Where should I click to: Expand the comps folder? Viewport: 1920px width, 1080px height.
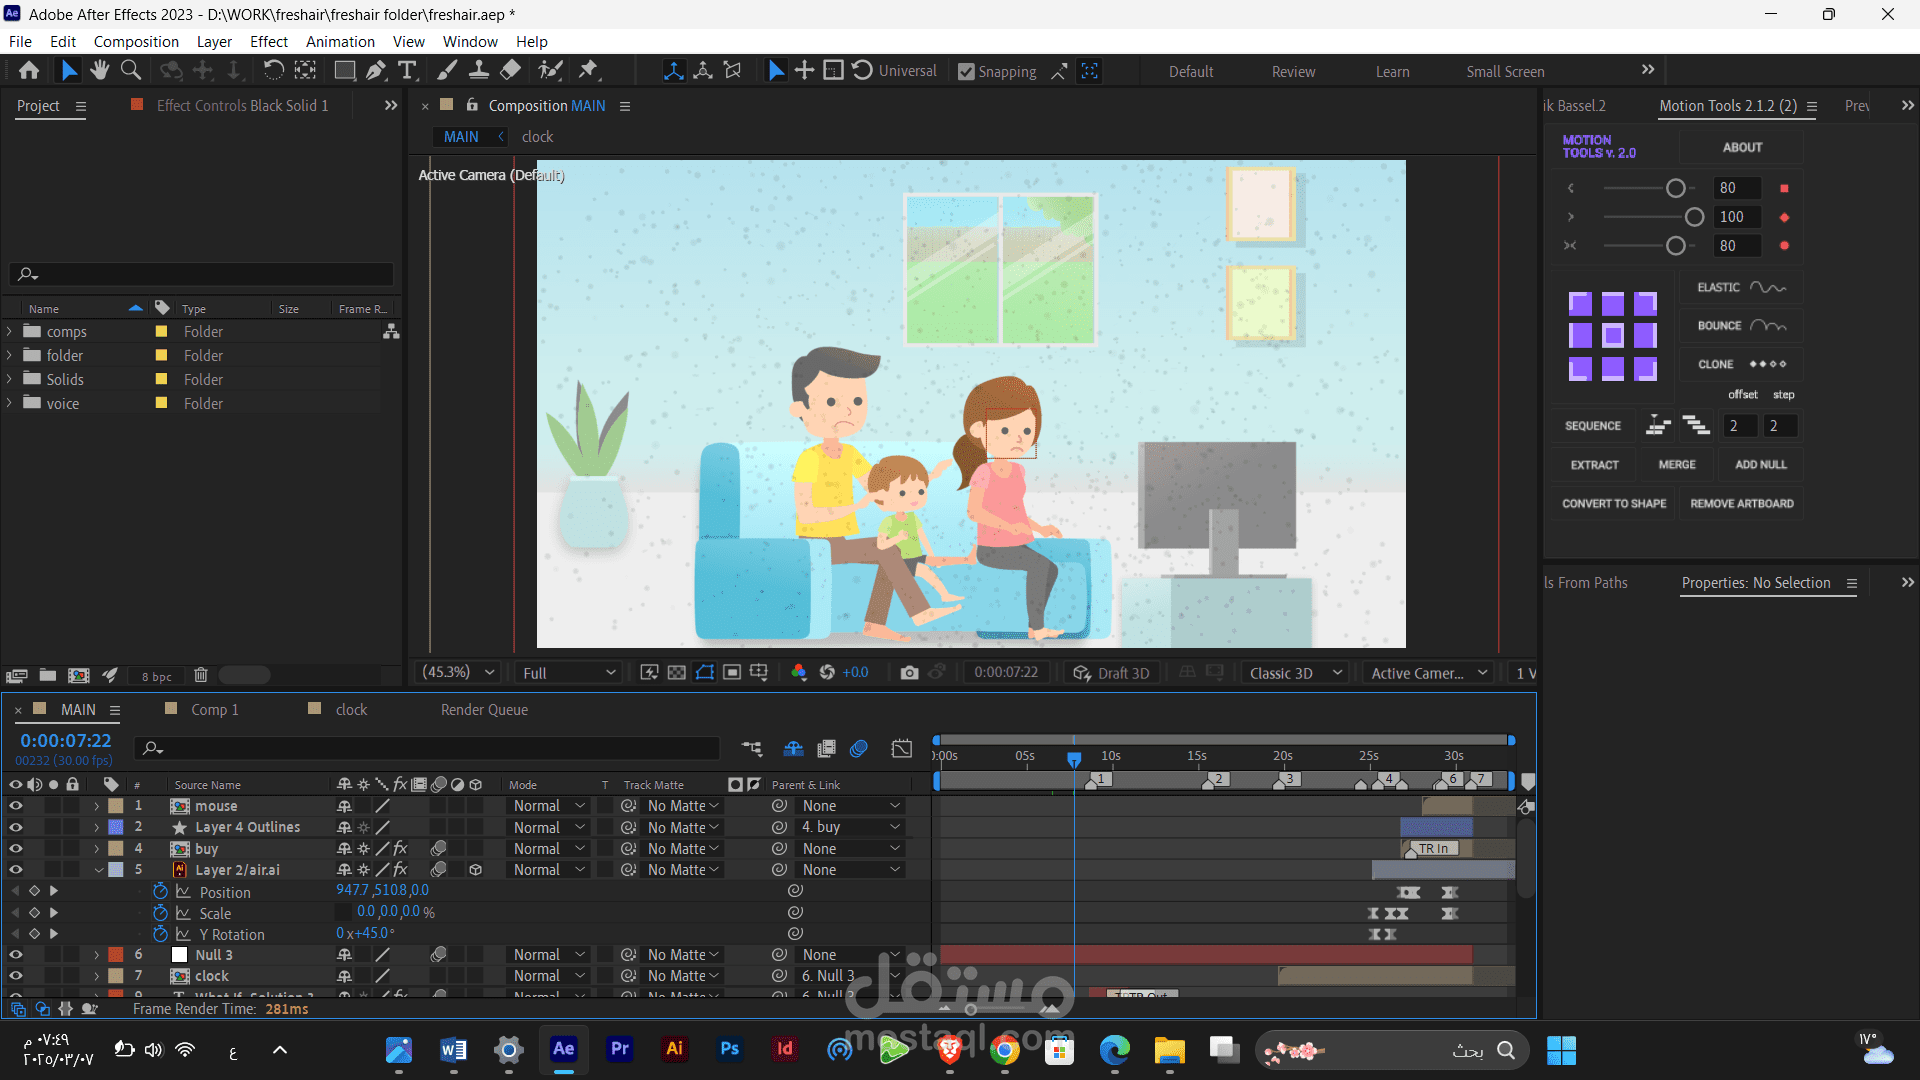[x=10, y=332]
